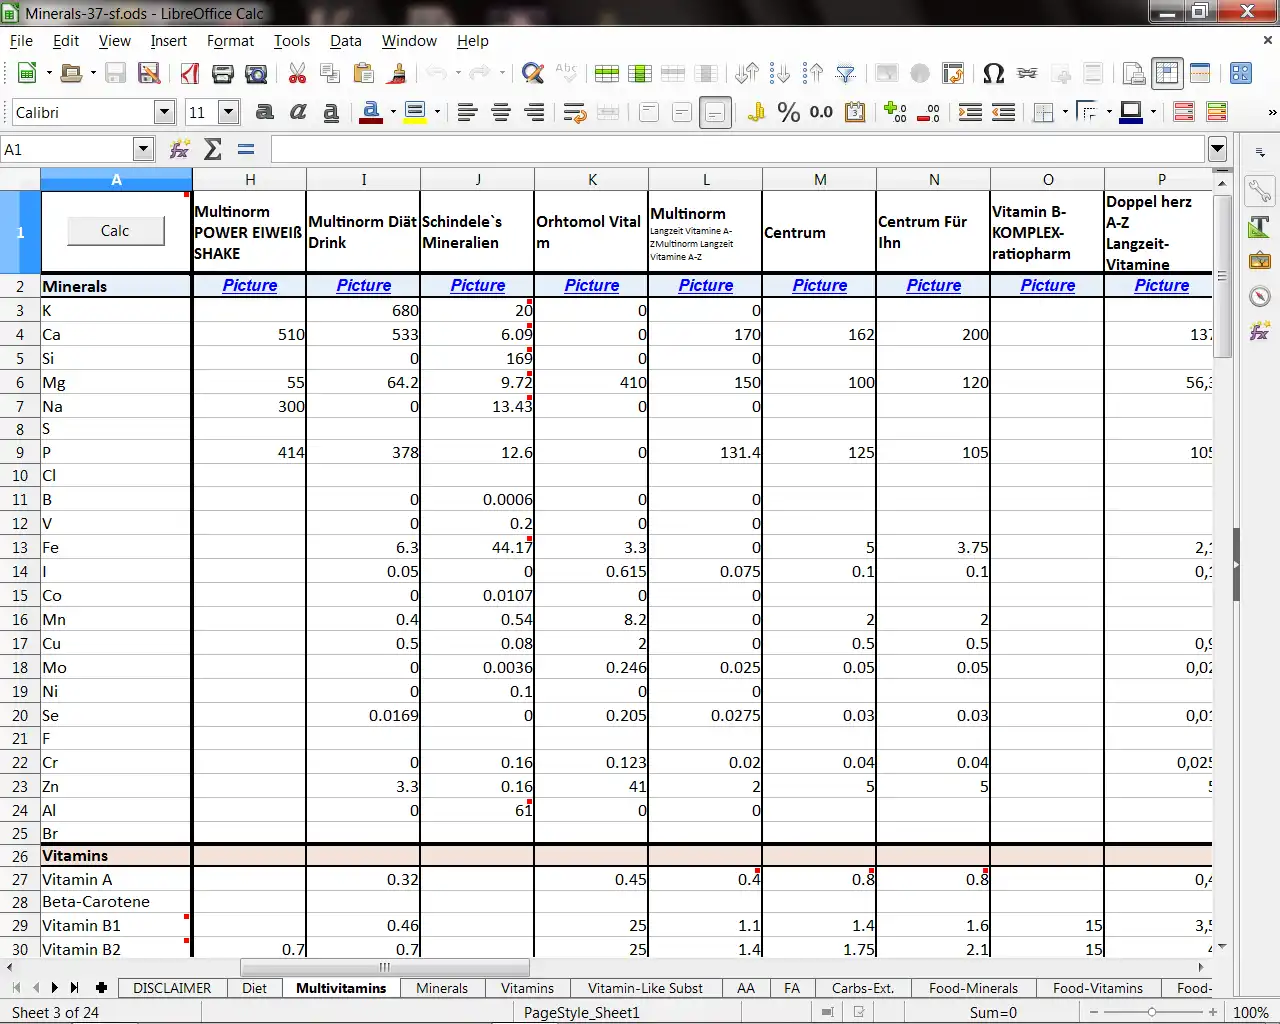This screenshot has width=1280, height=1024.
Task: Toggle Align Right
Action: pyautogui.click(x=535, y=112)
